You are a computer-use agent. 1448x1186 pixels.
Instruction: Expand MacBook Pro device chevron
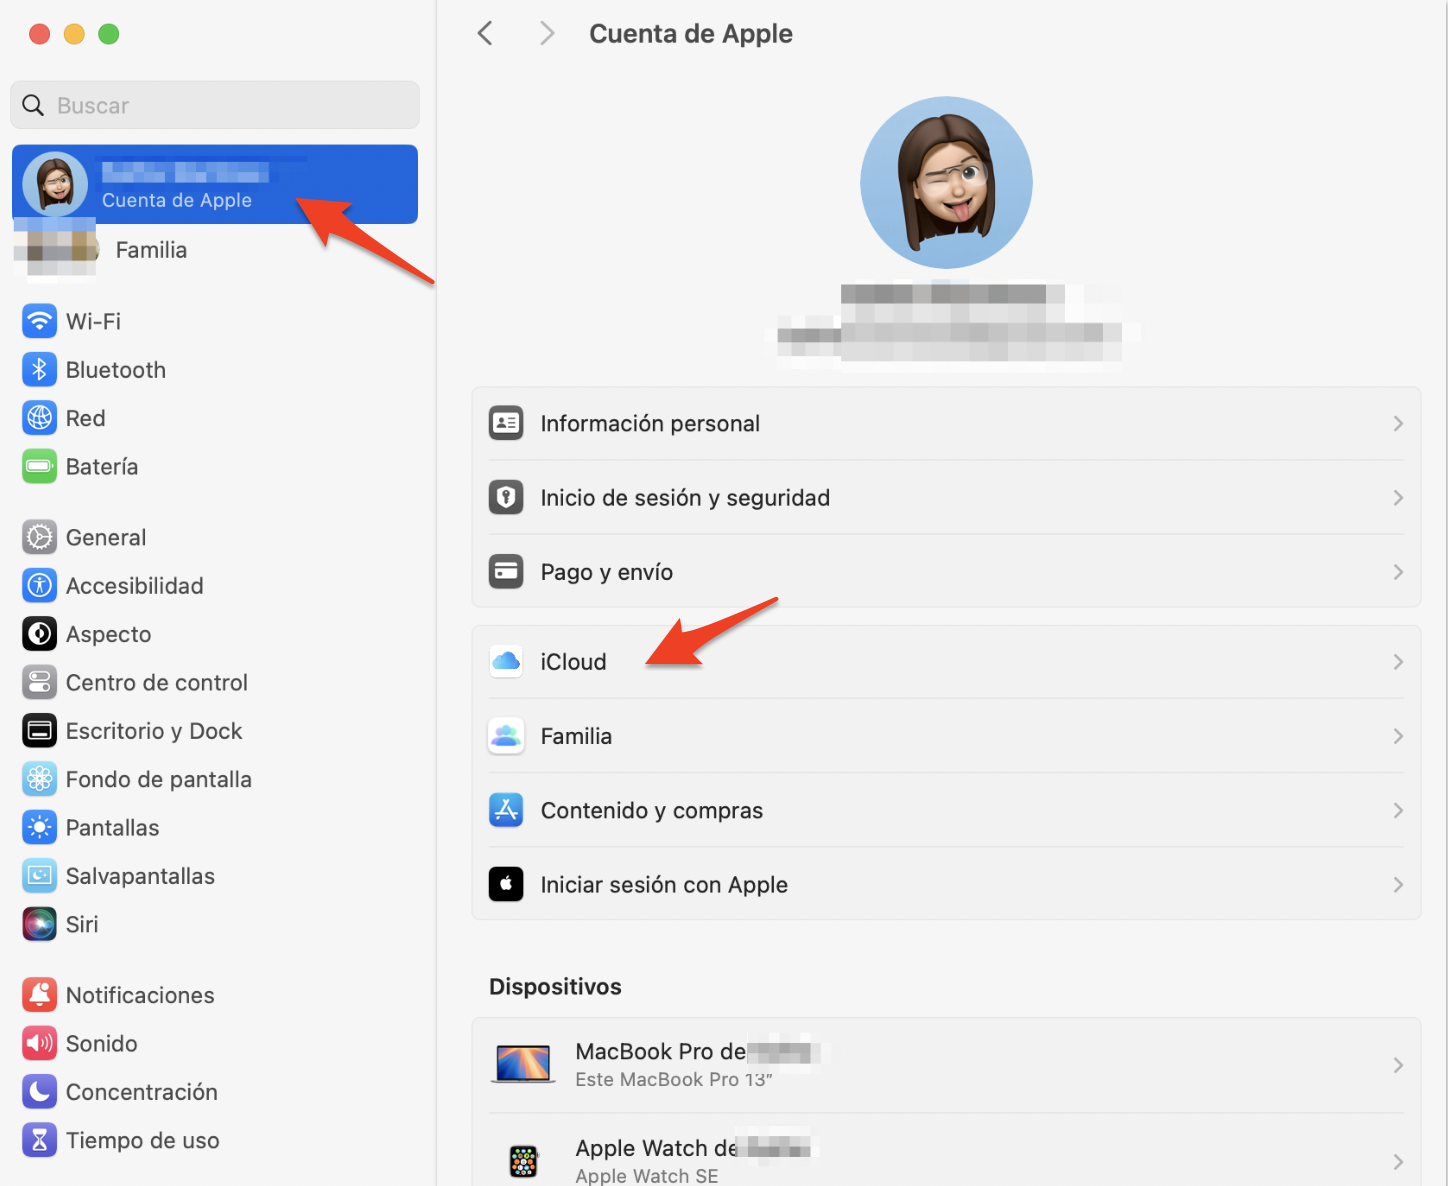[x=1398, y=1065]
